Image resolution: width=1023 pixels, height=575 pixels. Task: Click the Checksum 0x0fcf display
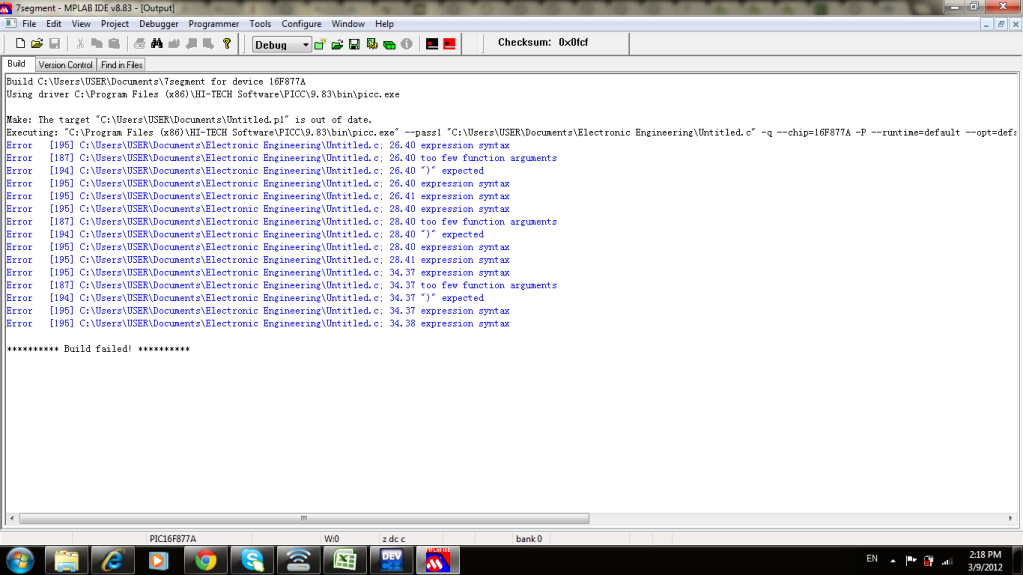pos(543,42)
